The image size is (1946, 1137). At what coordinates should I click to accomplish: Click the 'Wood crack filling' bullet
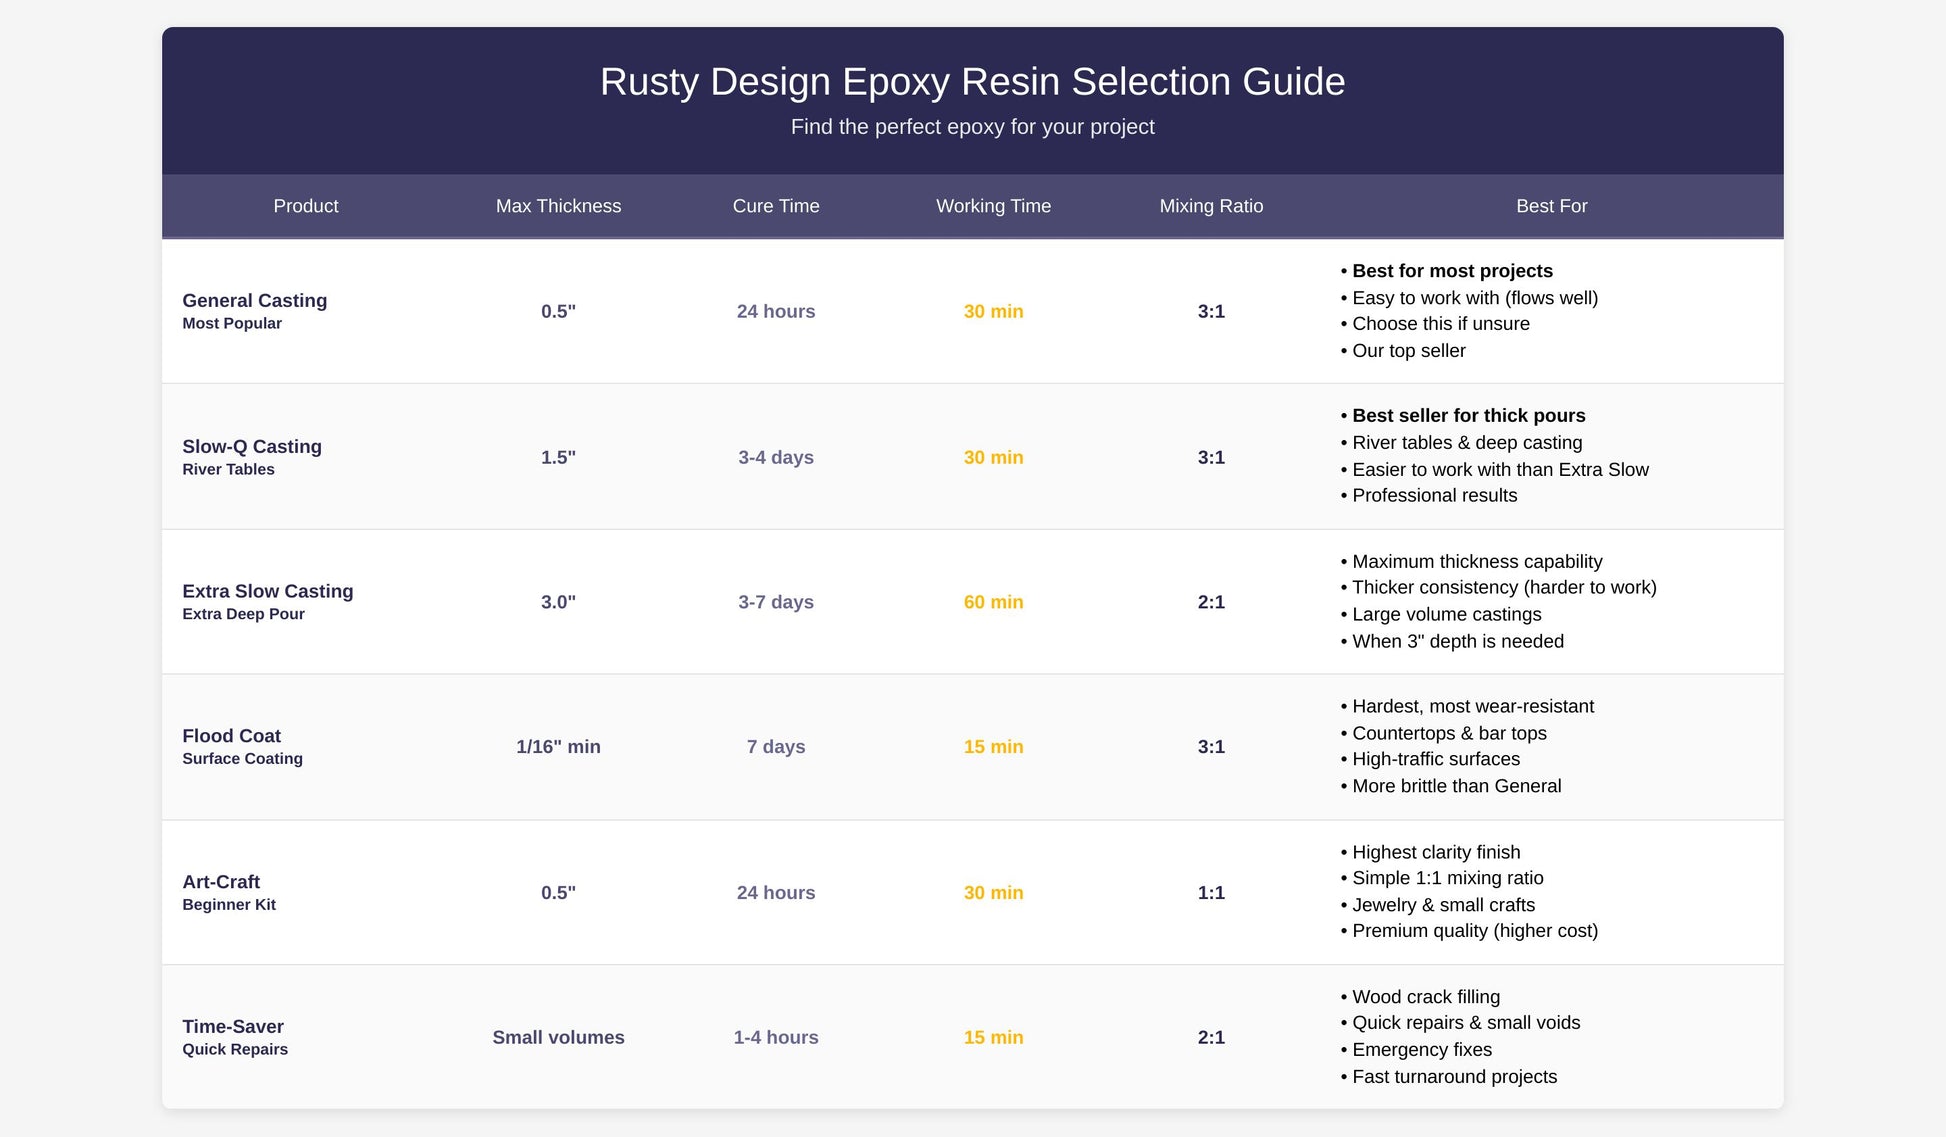click(x=1425, y=997)
